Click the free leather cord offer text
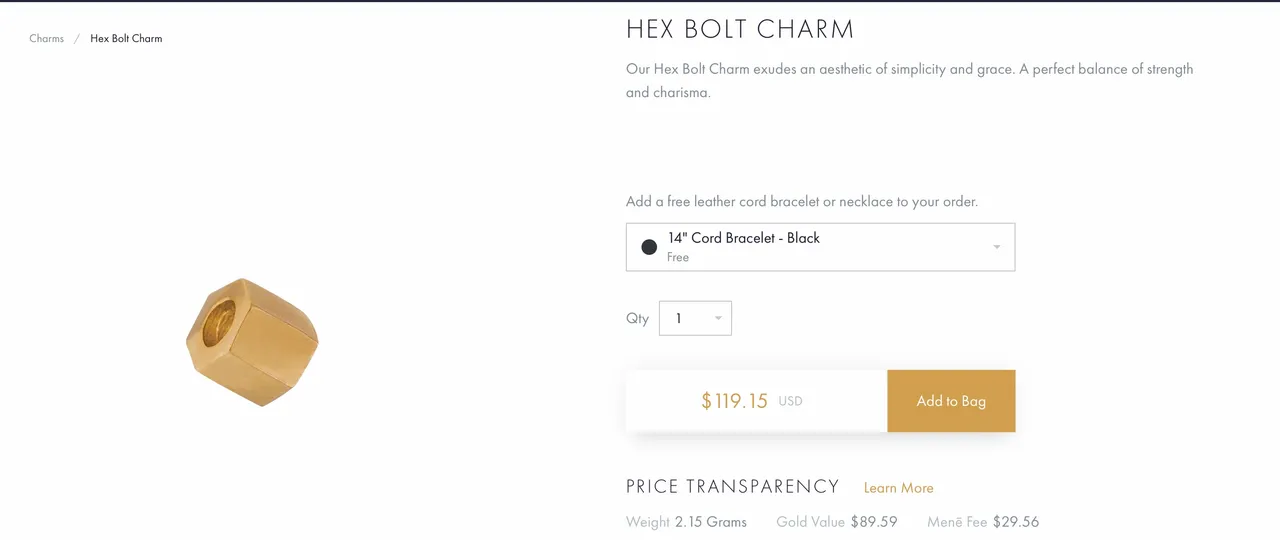The width and height of the screenshot is (1280, 540). 802,201
